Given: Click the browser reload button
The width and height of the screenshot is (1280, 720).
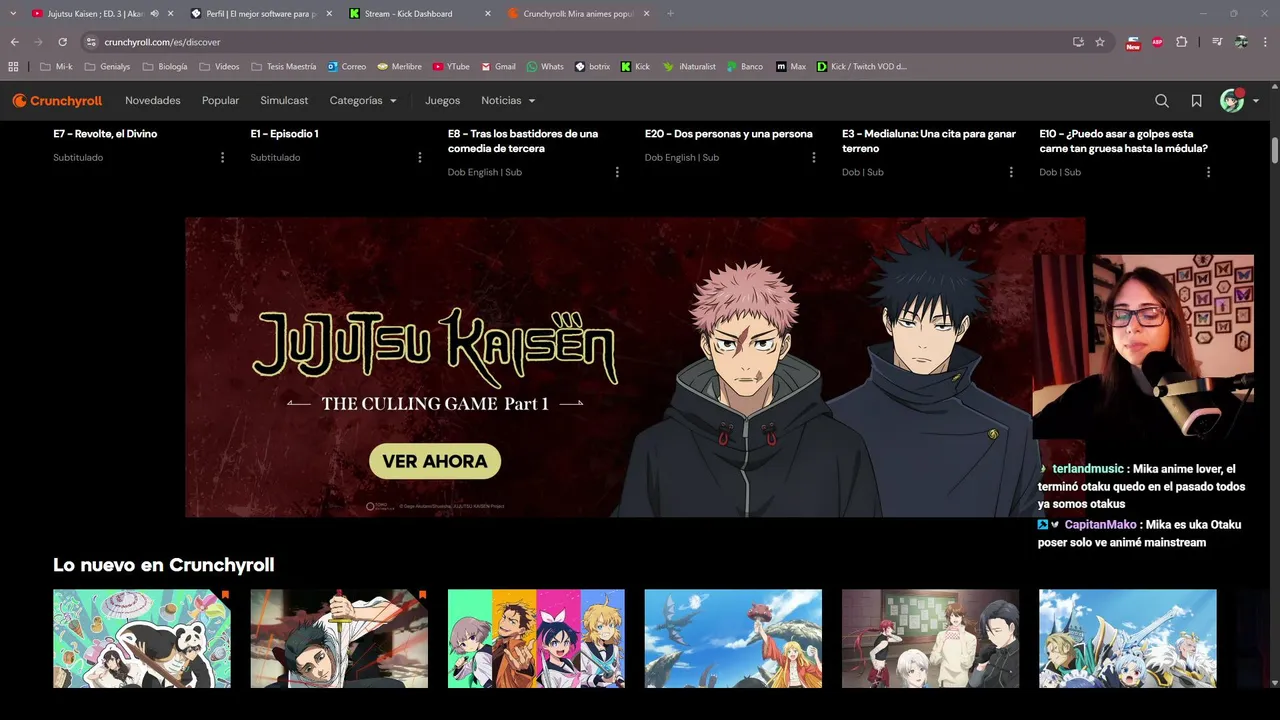Looking at the screenshot, I should 62,42.
